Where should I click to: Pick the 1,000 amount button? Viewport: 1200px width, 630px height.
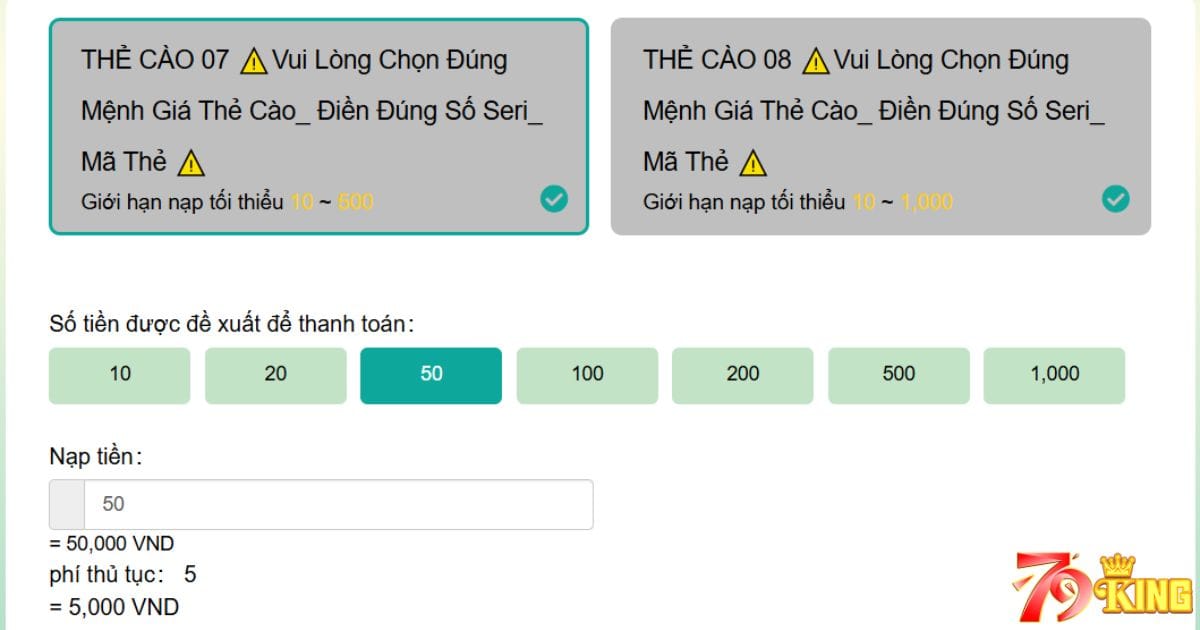pyautogui.click(x=1055, y=374)
